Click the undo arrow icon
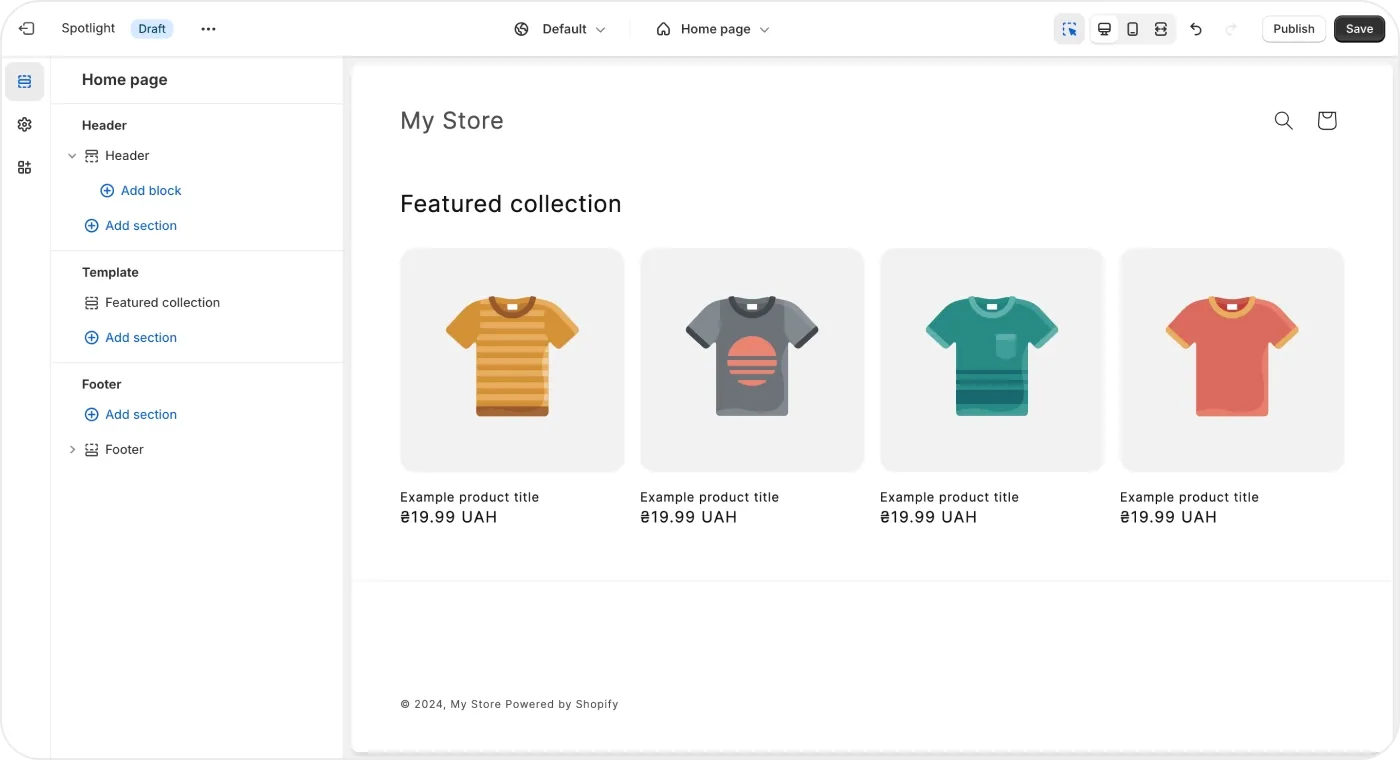 [1196, 29]
